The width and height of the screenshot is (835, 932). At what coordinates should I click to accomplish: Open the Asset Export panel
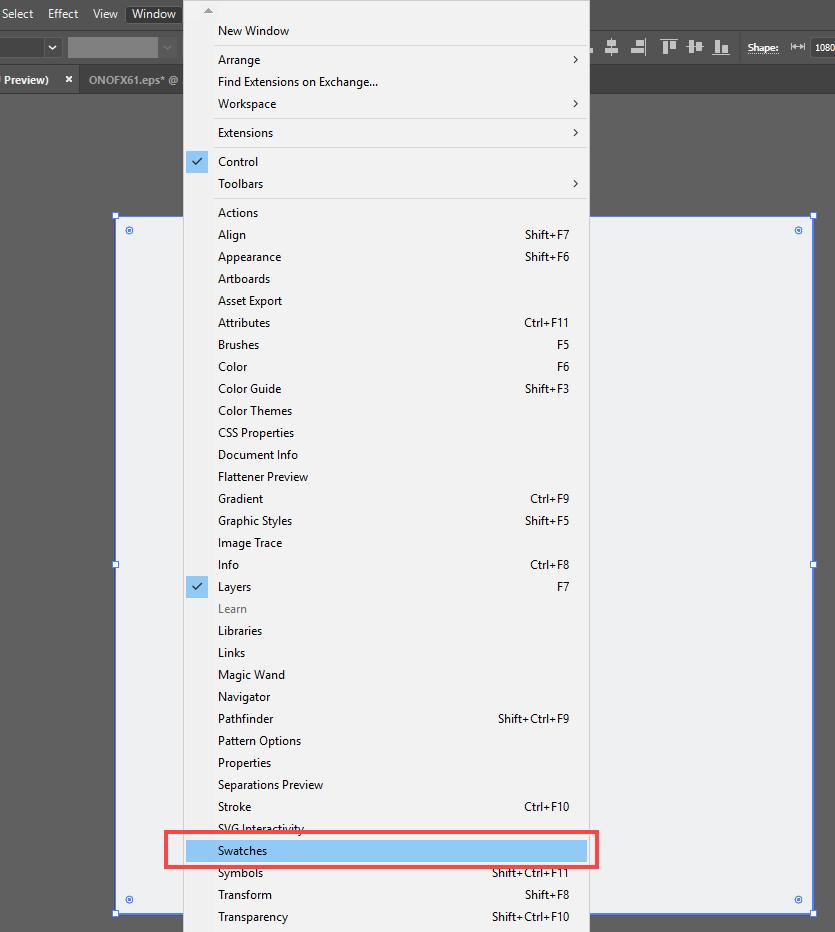tap(386, 301)
